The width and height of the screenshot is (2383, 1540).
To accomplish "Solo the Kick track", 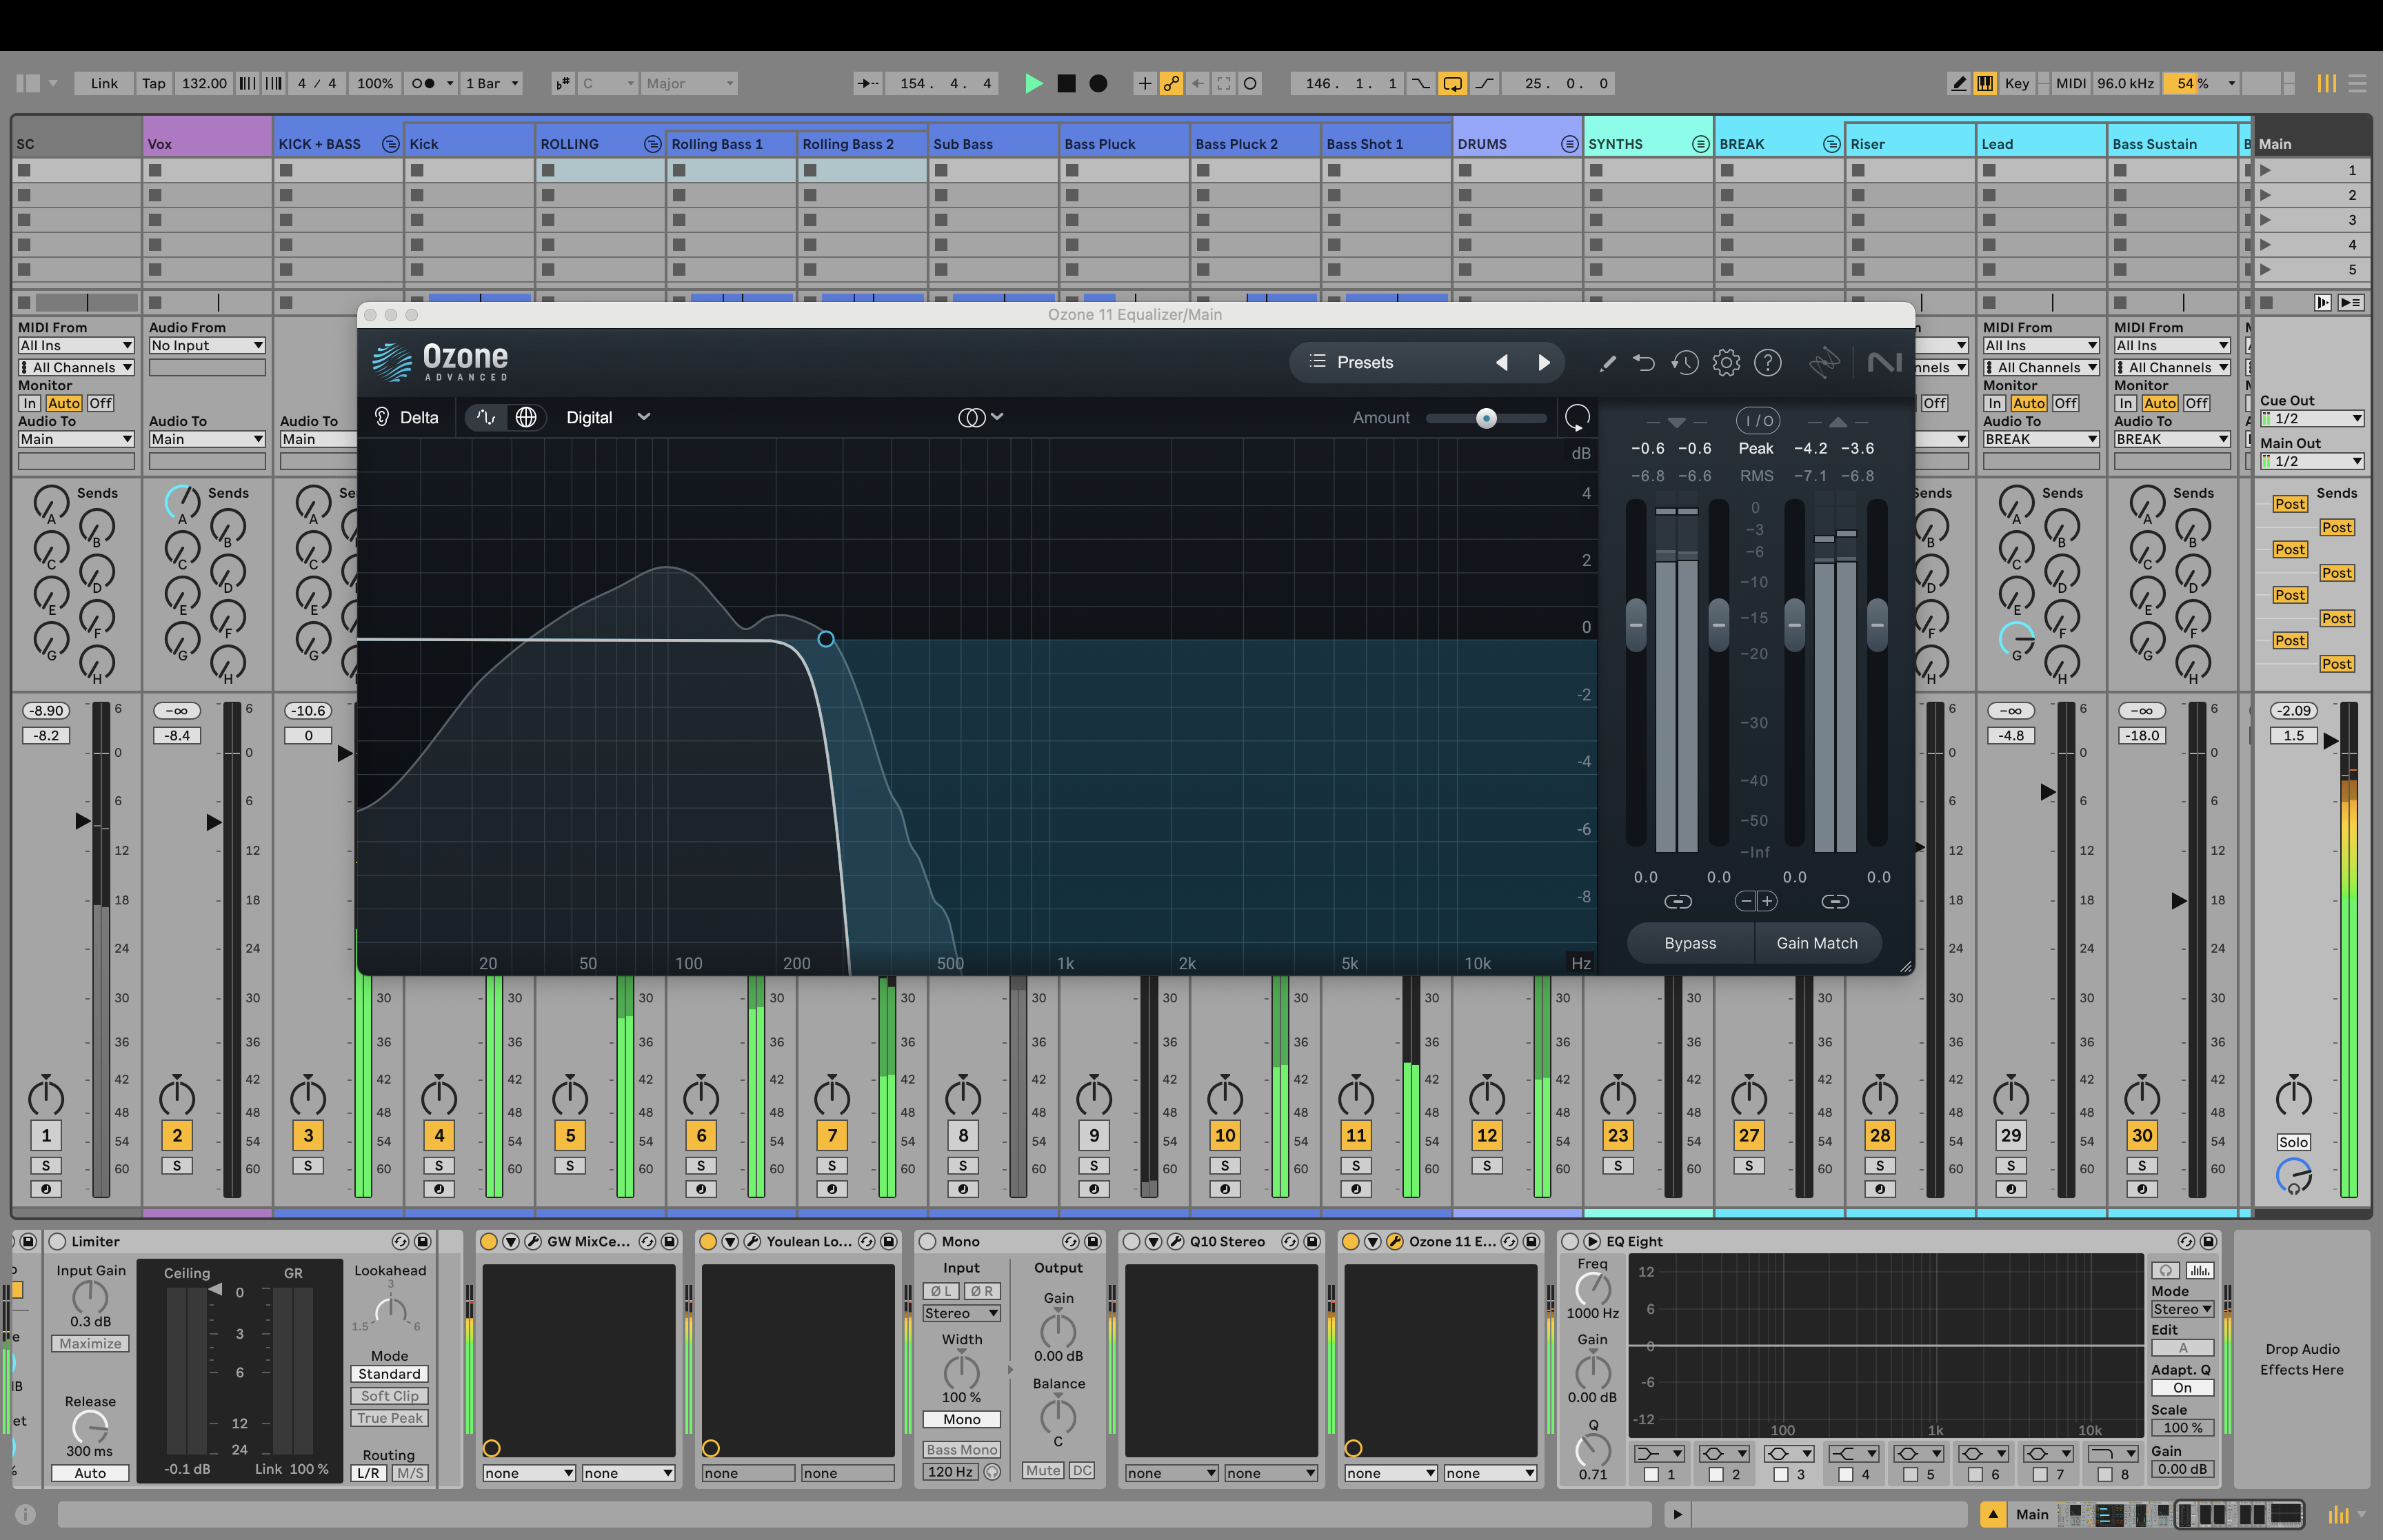I will (x=439, y=1166).
